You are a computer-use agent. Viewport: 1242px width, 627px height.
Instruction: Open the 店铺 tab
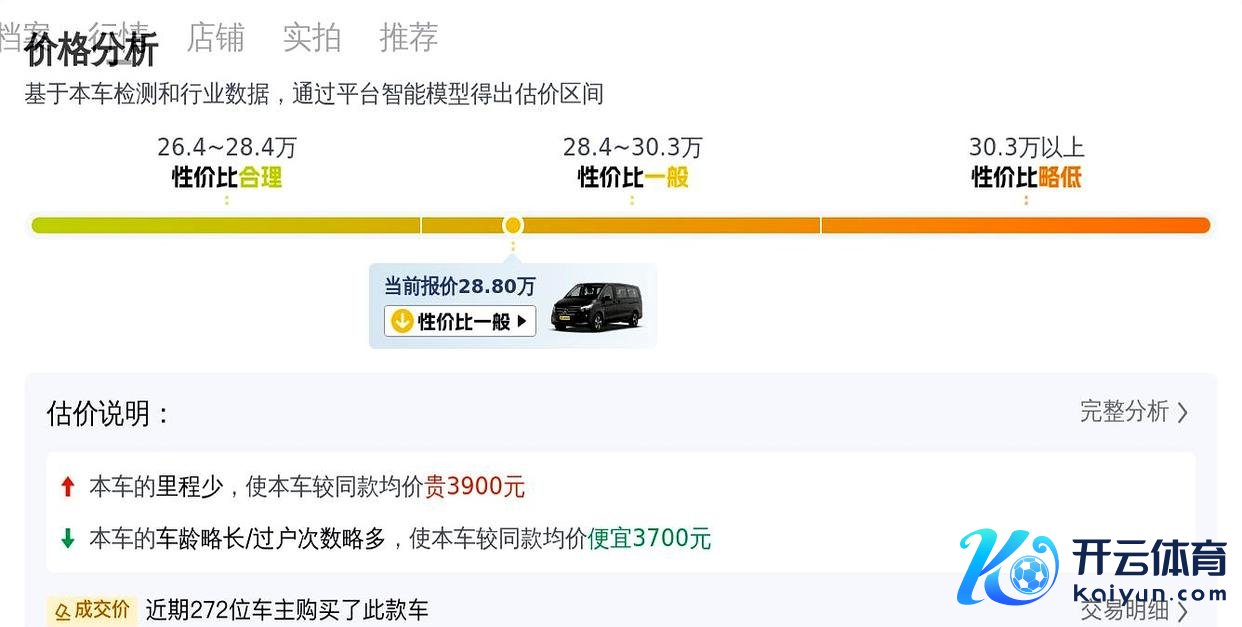[x=215, y=37]
